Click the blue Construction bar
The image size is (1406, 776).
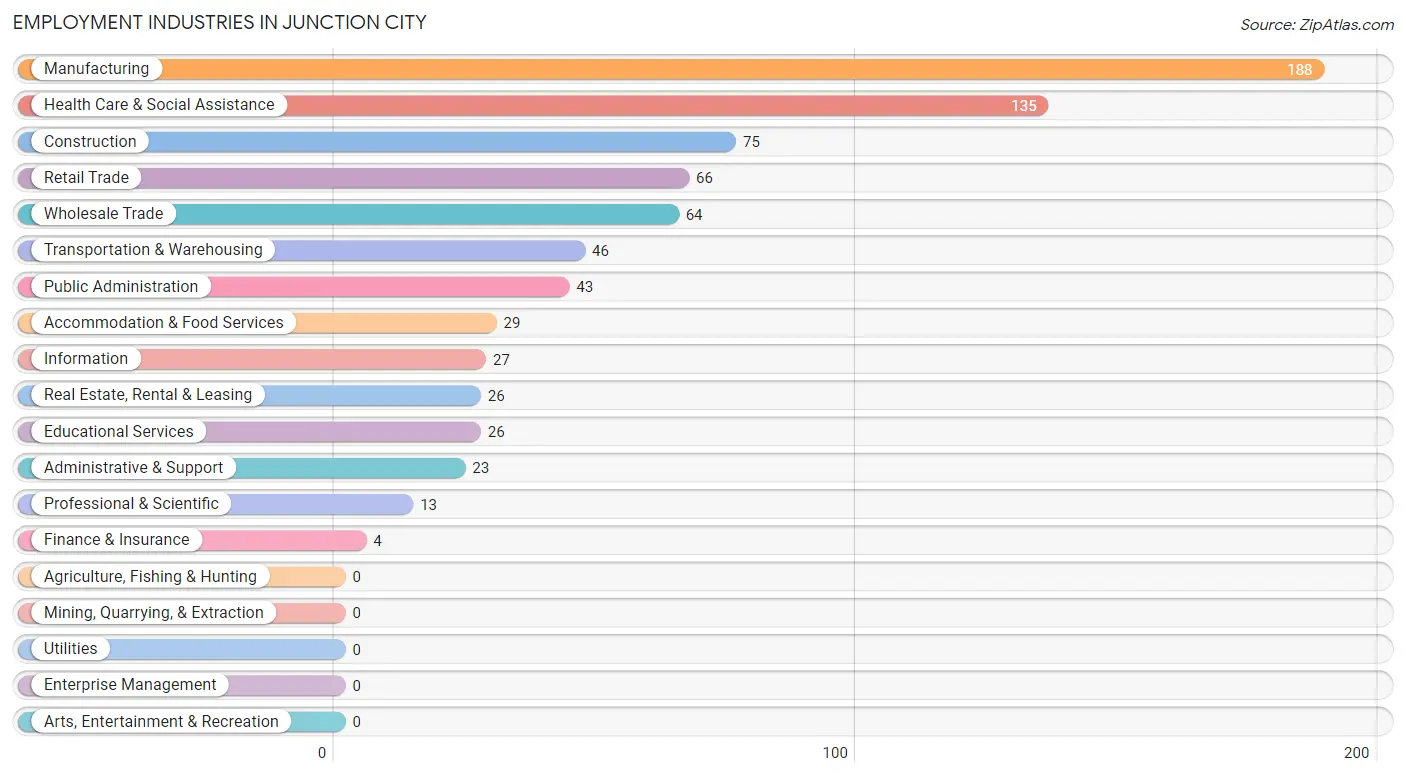click(377, 142)
